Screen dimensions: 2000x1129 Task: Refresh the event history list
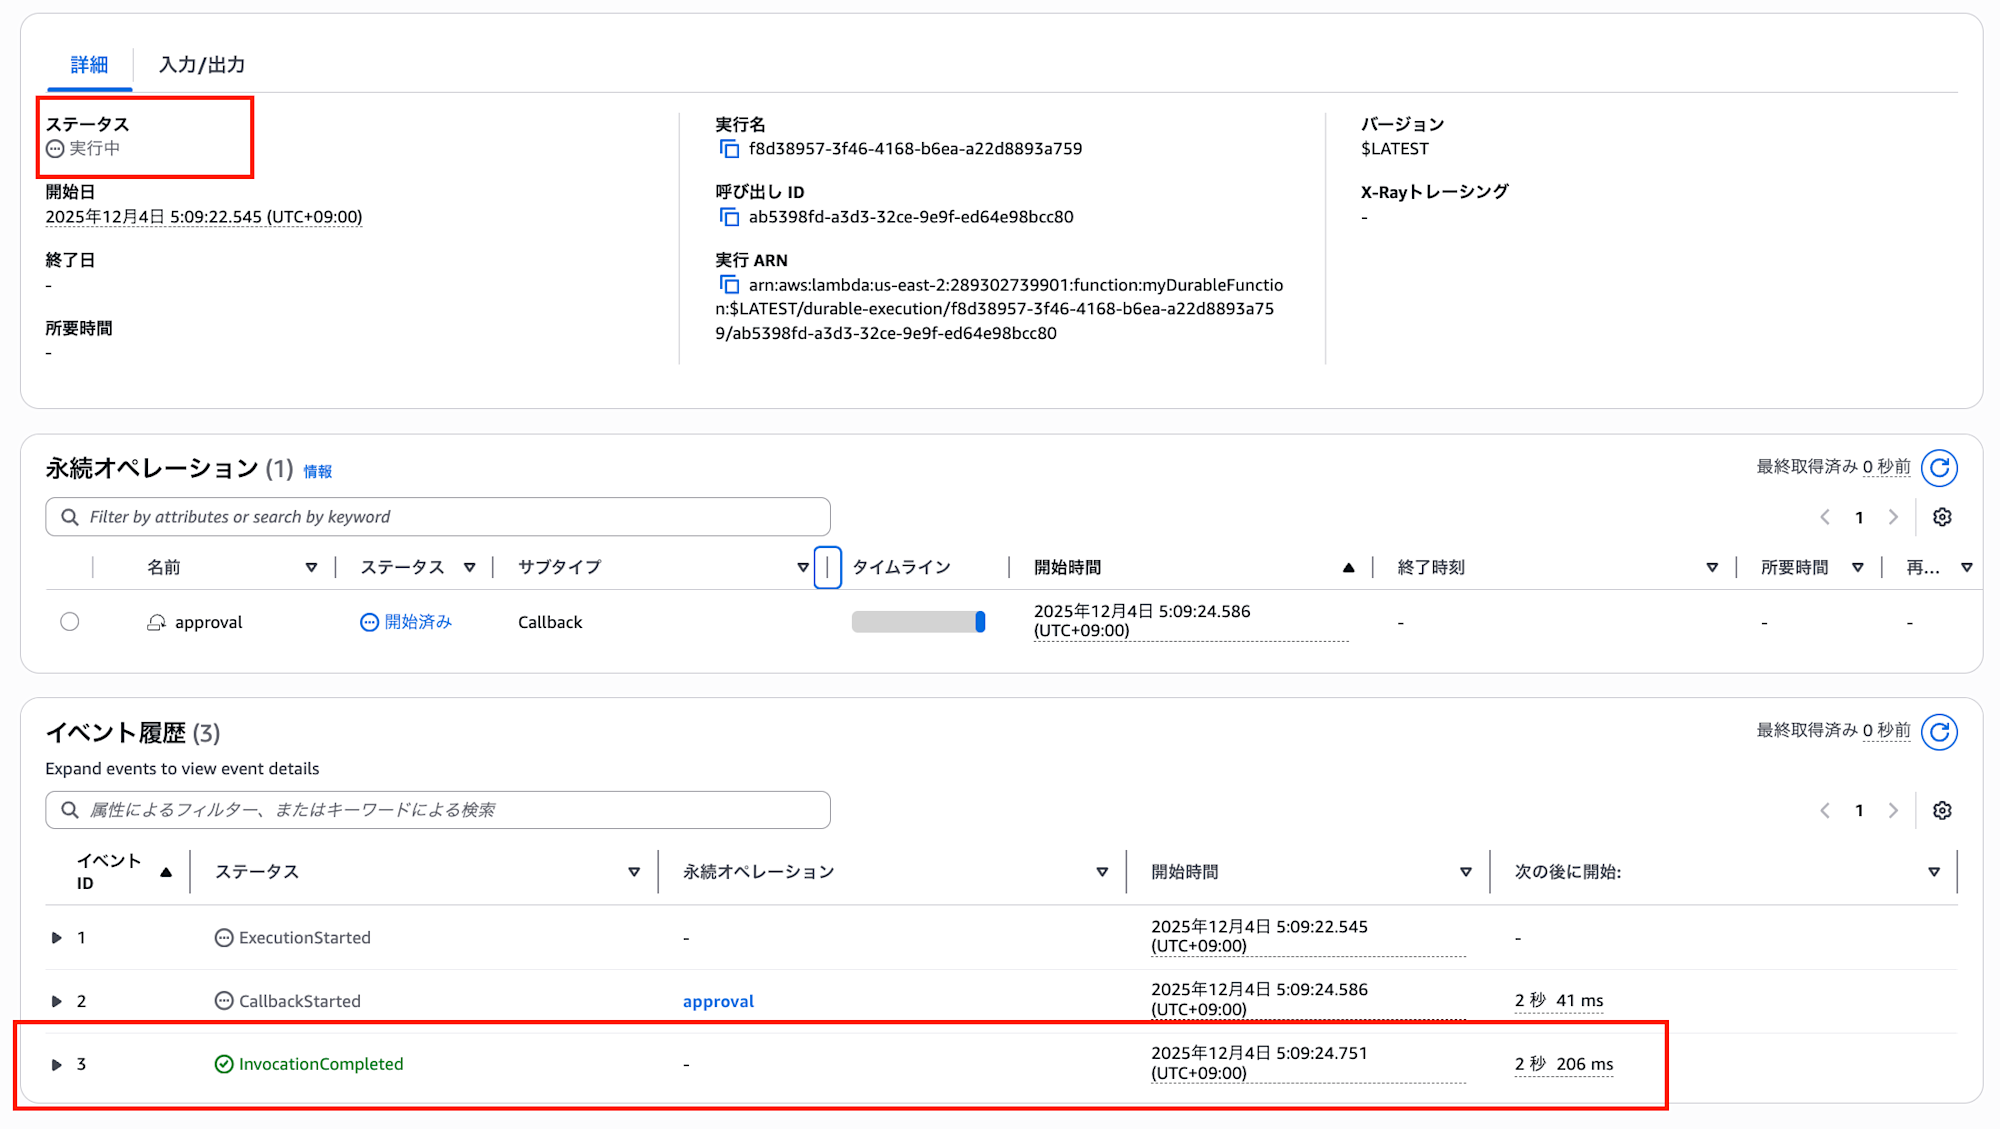click(1939, 732)
